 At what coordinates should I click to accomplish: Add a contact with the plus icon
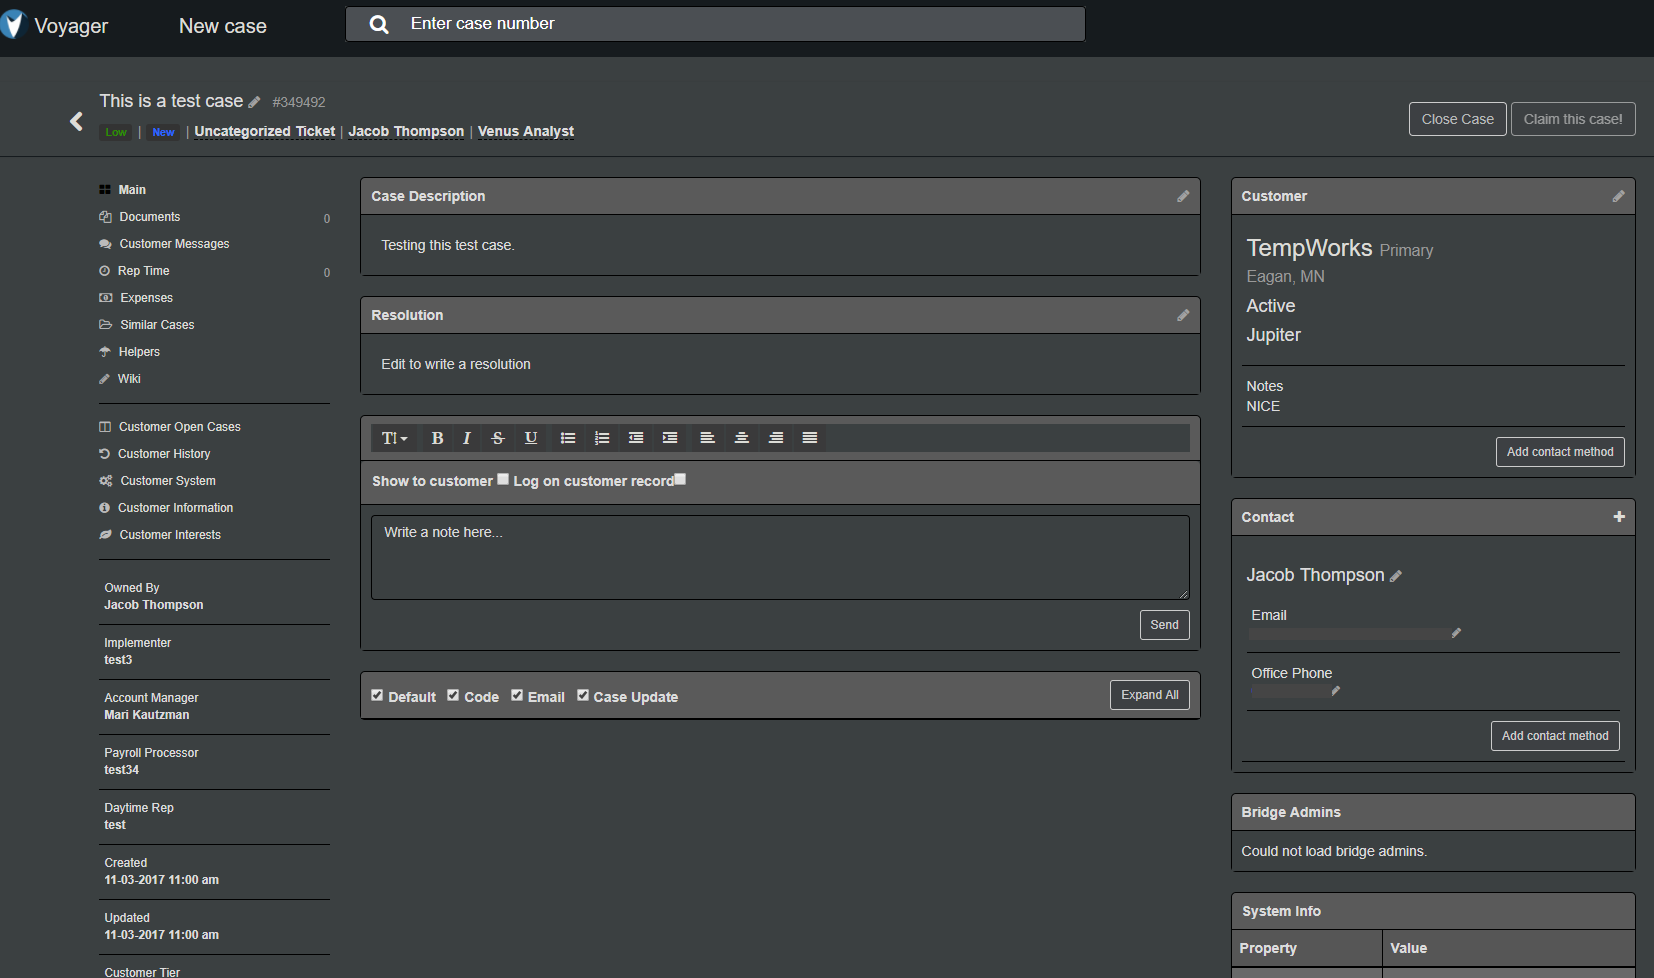[x=1619, y=516]
